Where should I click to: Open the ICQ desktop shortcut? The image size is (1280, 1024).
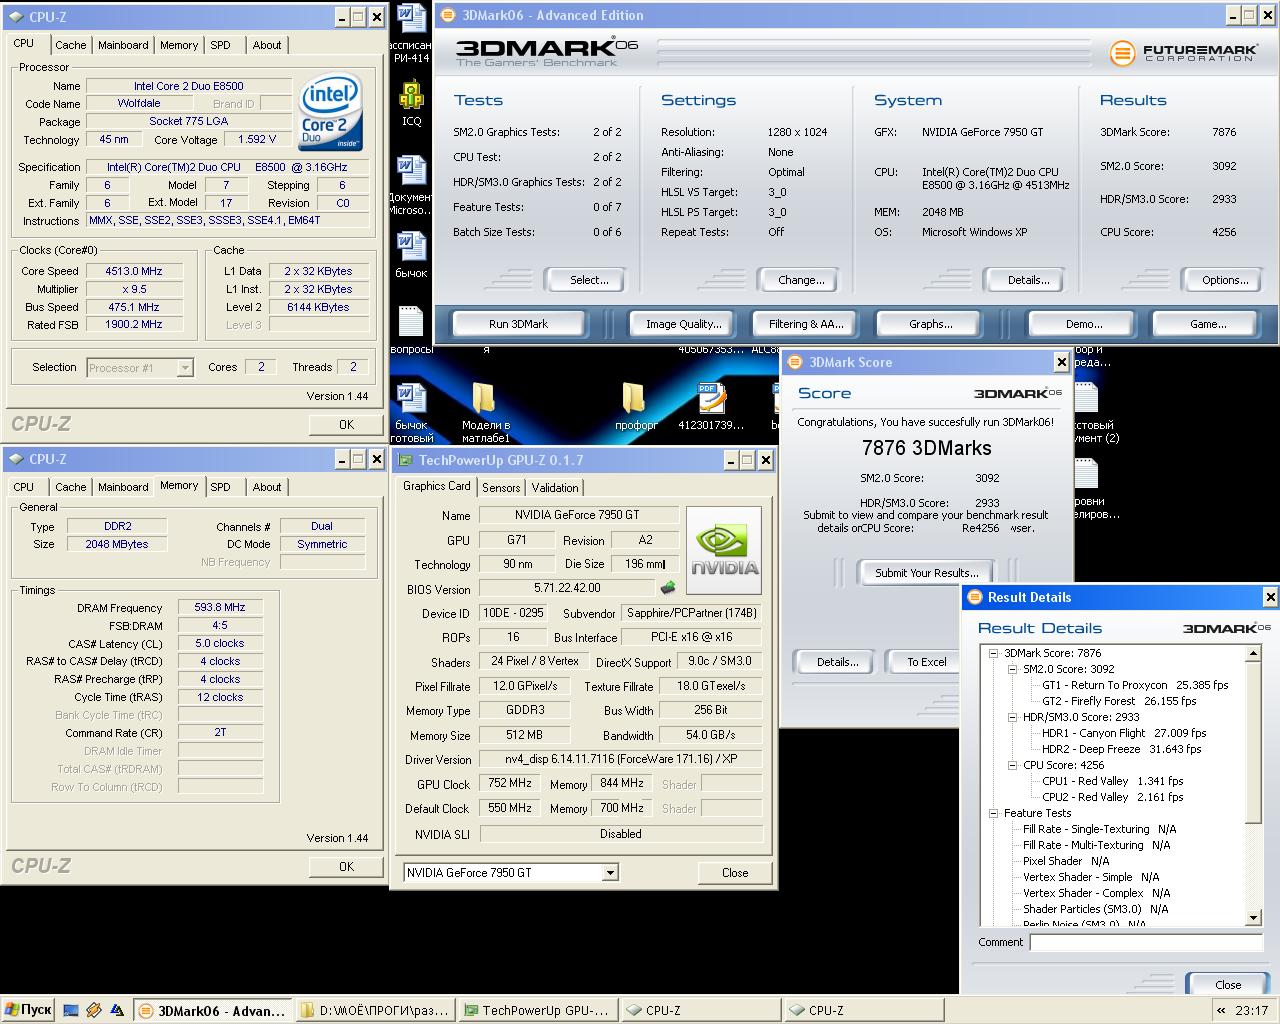coord(411,96)
